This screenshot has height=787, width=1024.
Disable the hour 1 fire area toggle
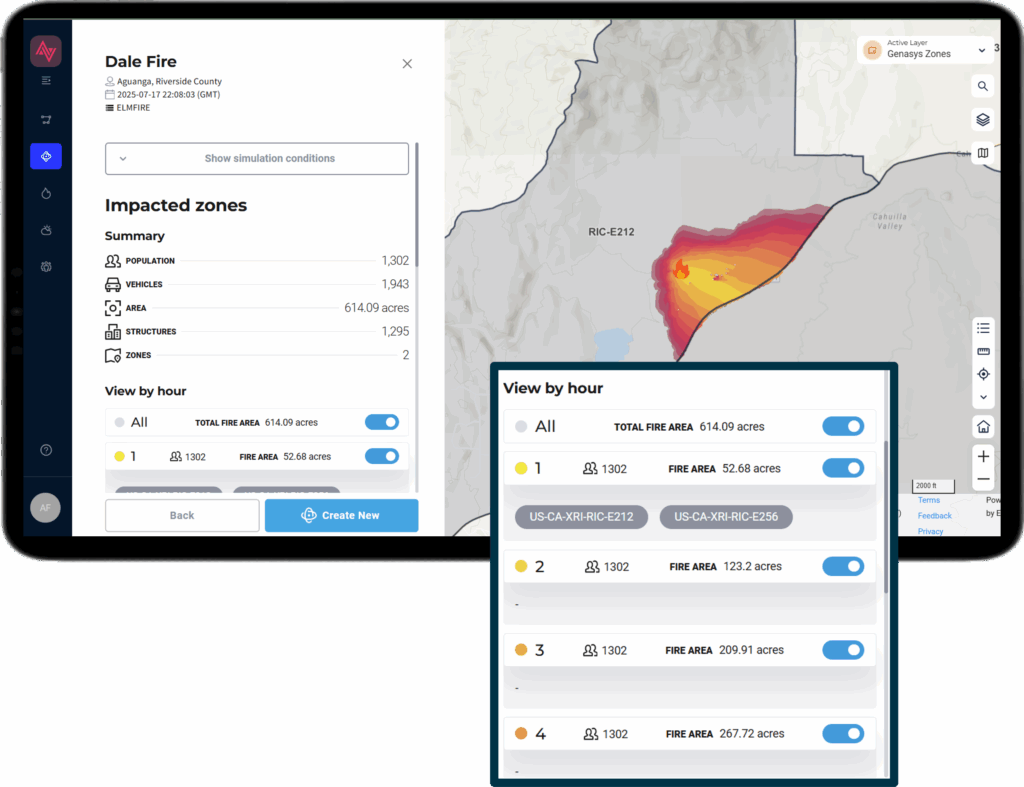843,468
